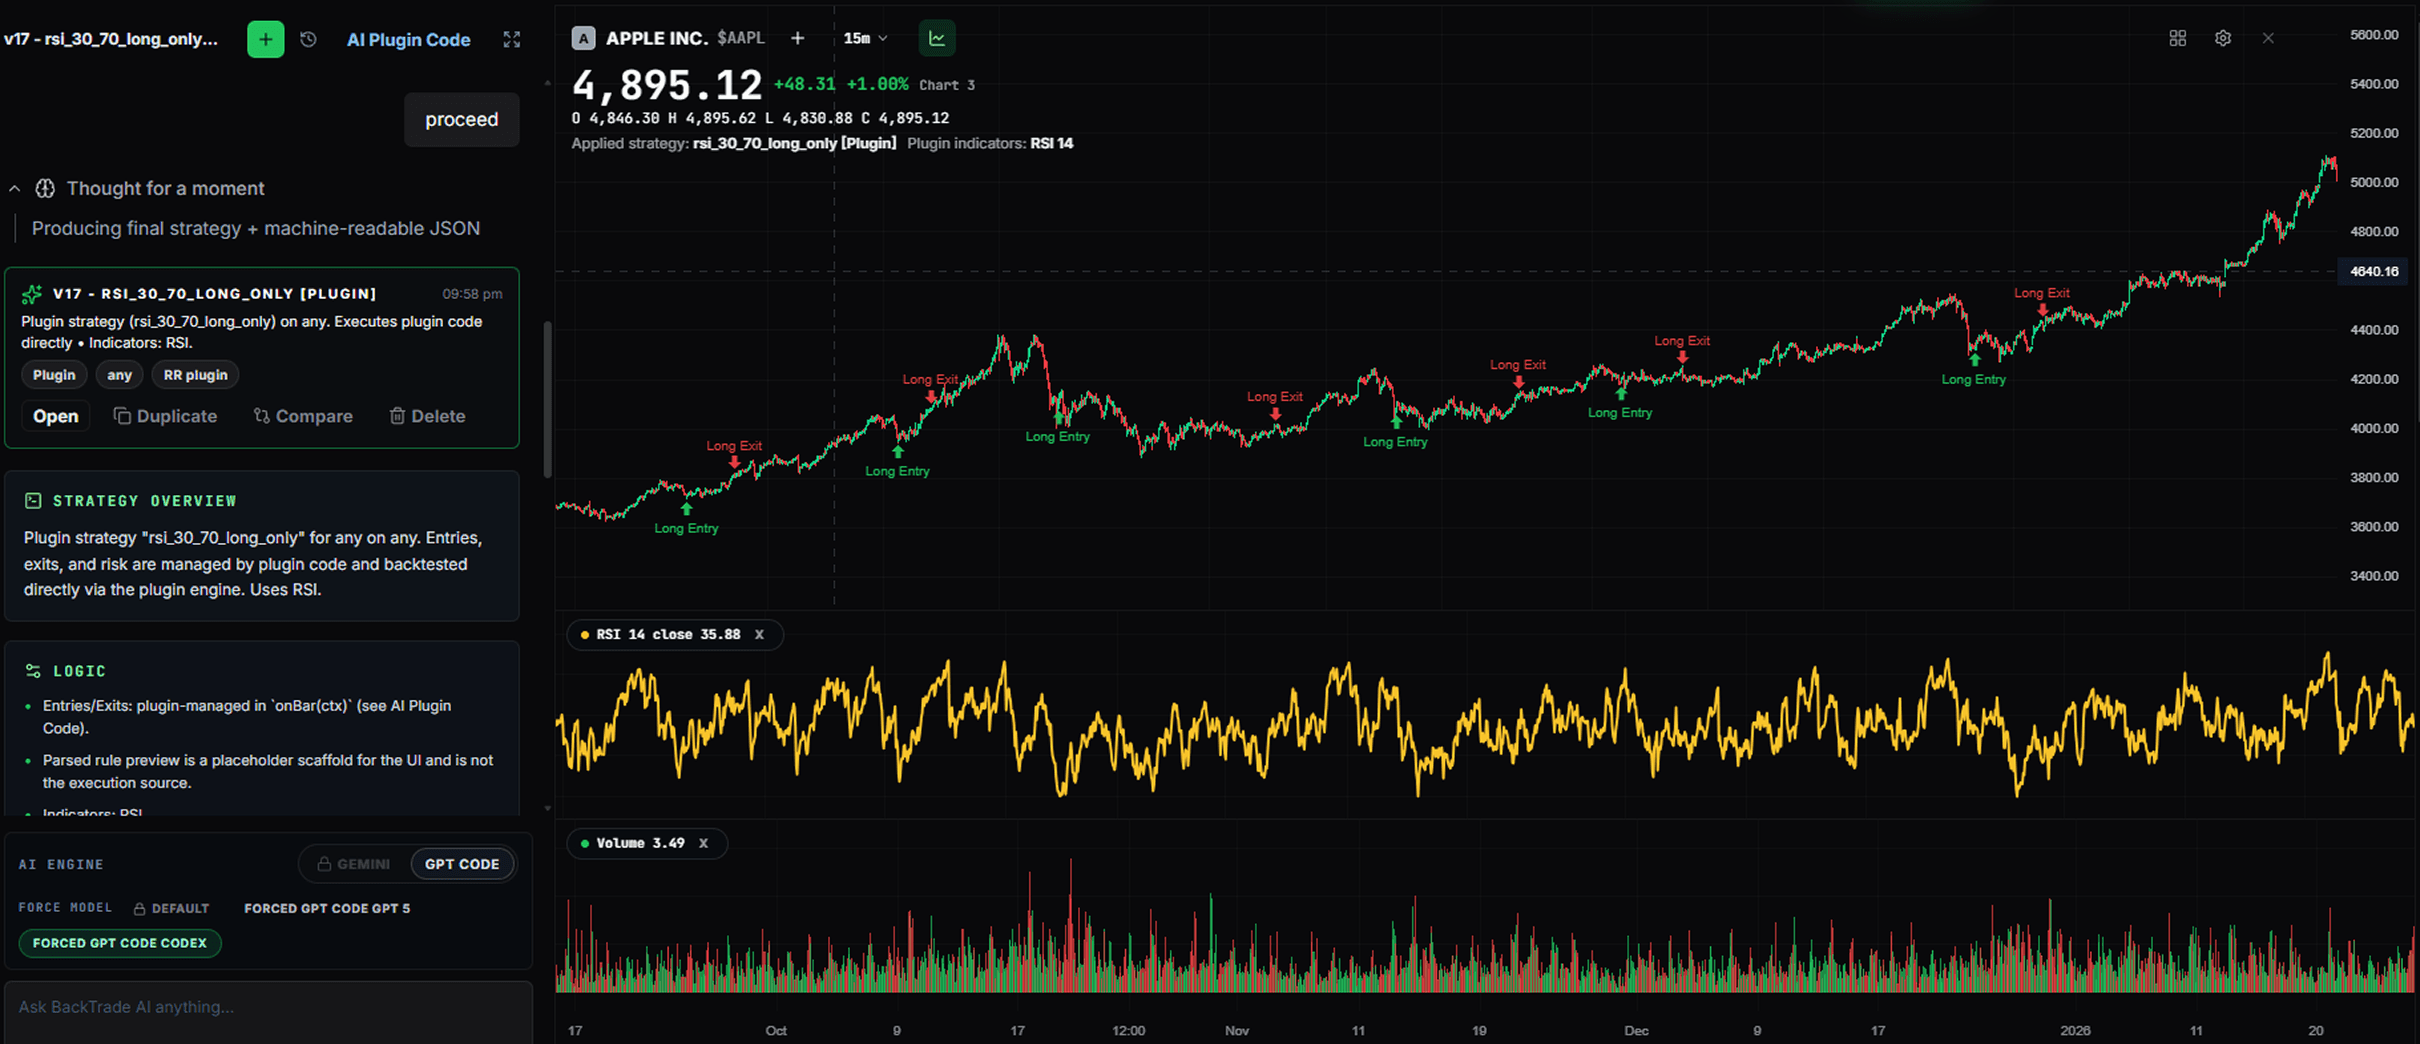The width and height of the screenshot is (2420, 1044).
Task: Remove the Volume indicator pane
Action: 703,843
